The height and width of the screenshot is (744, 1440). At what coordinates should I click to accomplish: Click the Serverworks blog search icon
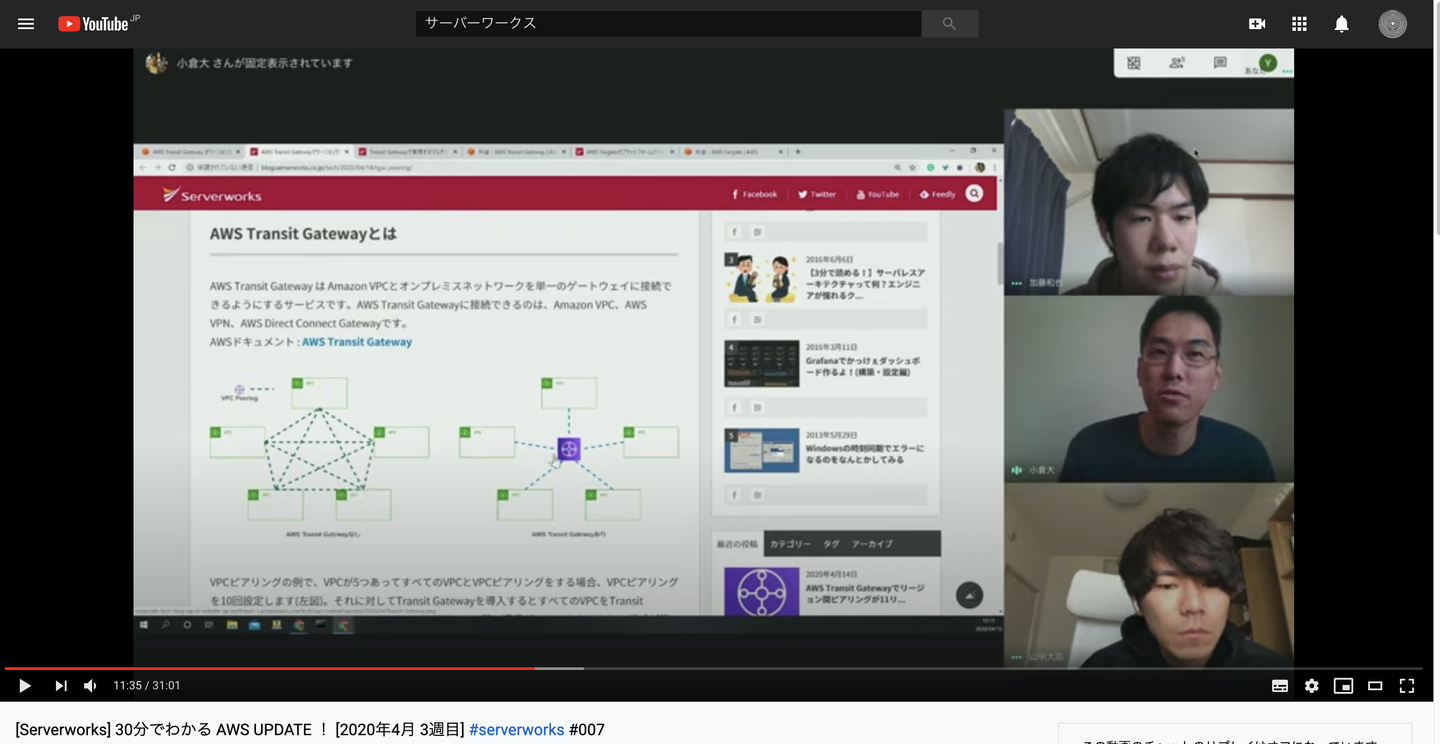974,194
